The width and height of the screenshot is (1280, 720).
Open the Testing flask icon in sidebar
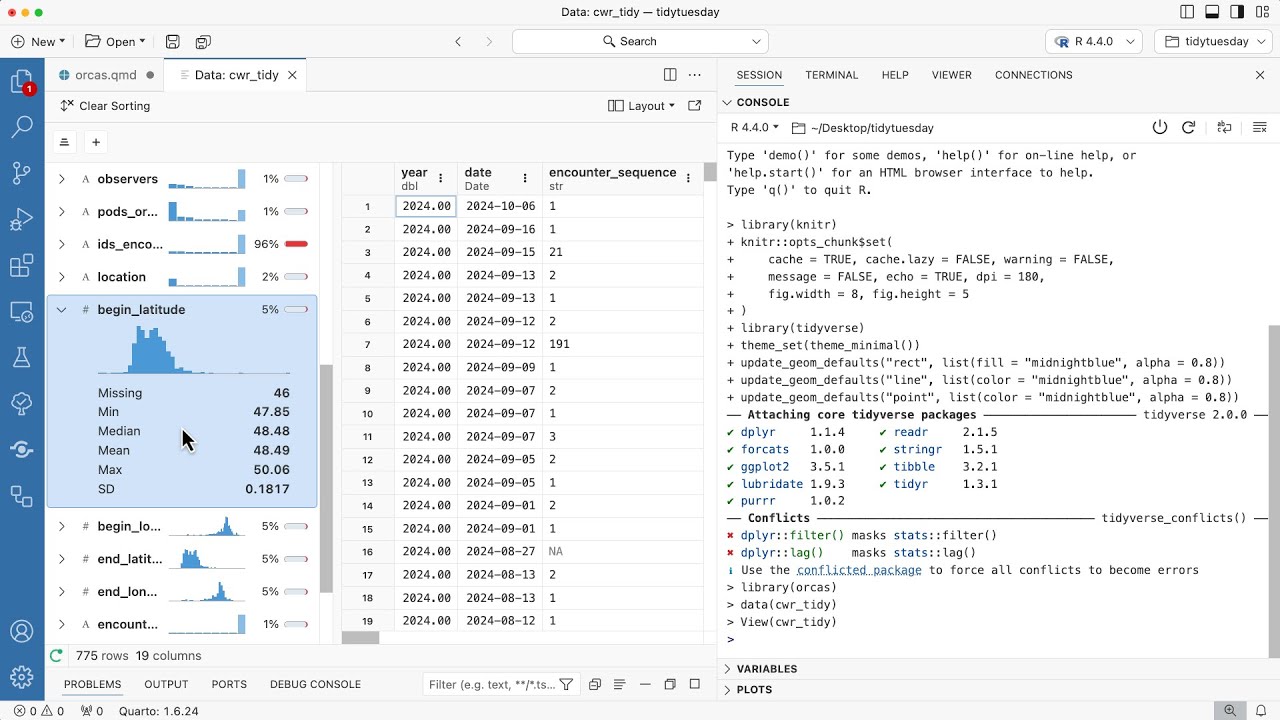(21, 357)
